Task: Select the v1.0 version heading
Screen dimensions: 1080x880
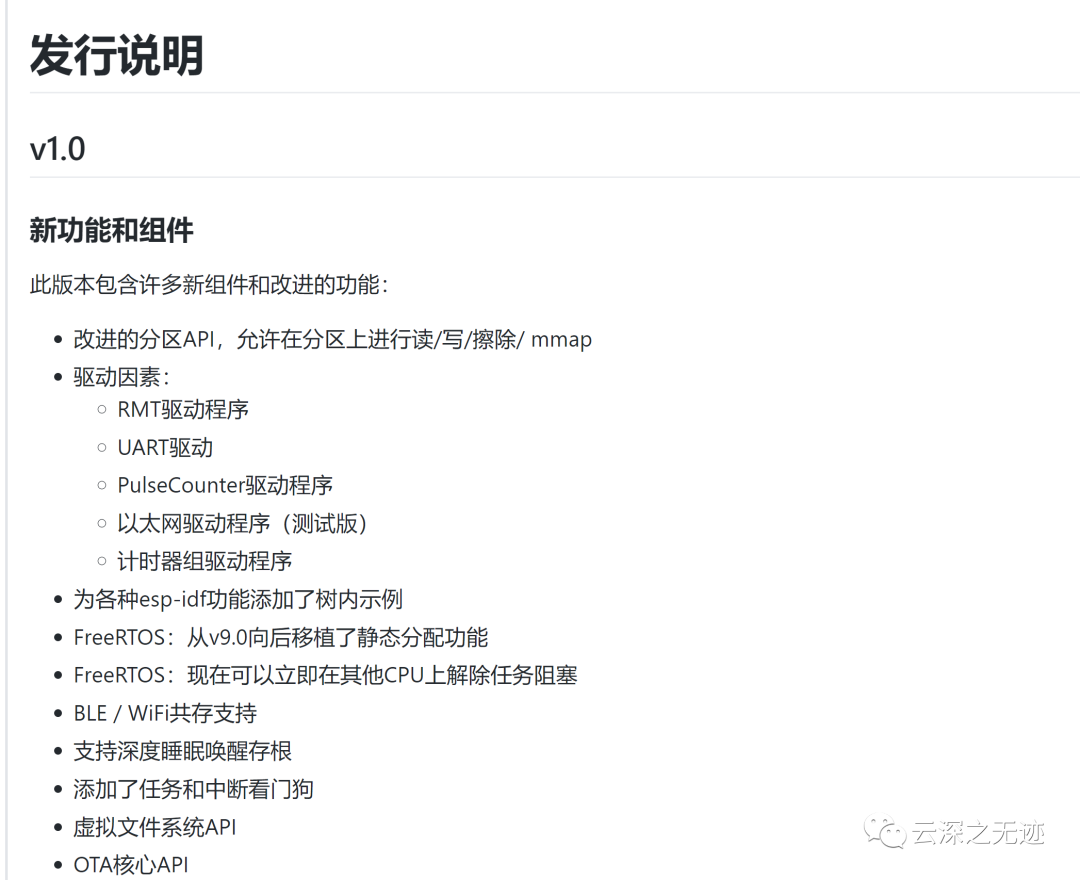Action: tap(57, 149)
